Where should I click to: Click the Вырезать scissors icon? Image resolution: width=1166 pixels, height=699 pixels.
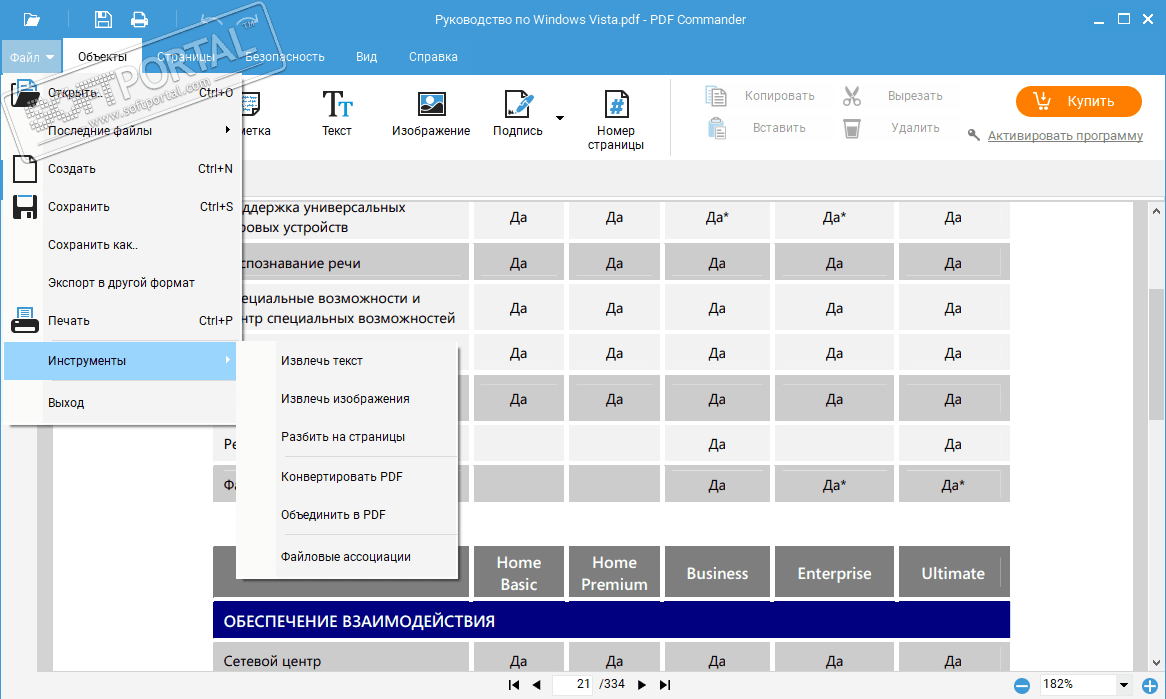tap(852, 96)
